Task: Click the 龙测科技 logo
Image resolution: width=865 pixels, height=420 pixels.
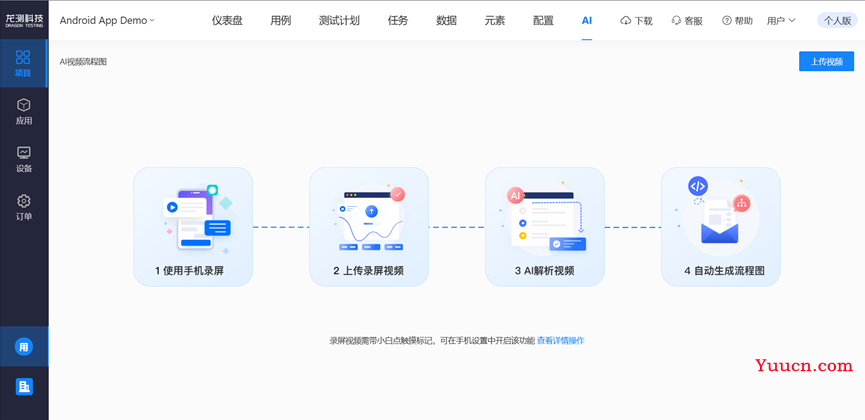Action: (x=24, y=20)
